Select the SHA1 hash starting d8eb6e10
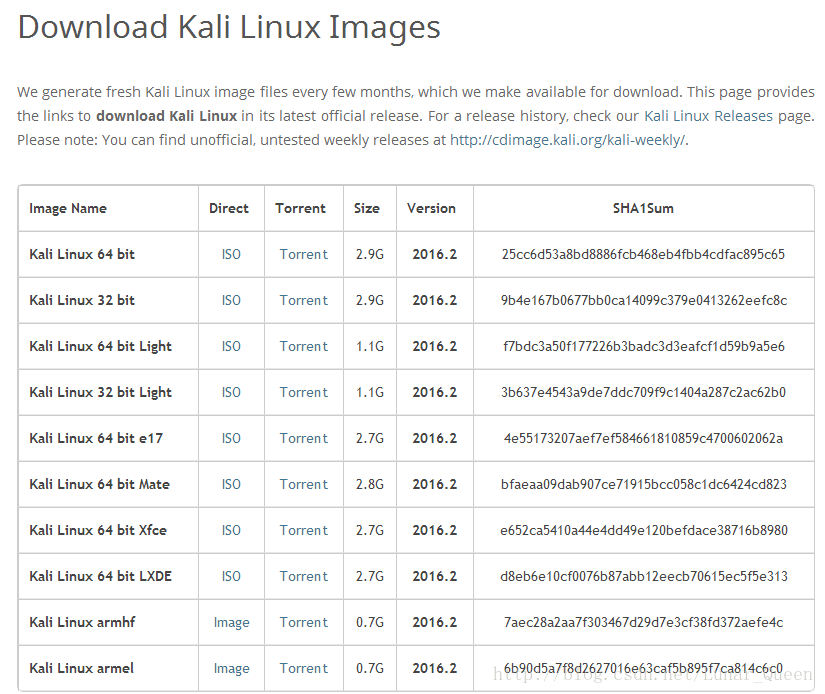This screenshot has width=825, height=694. [x=644, y=576]
